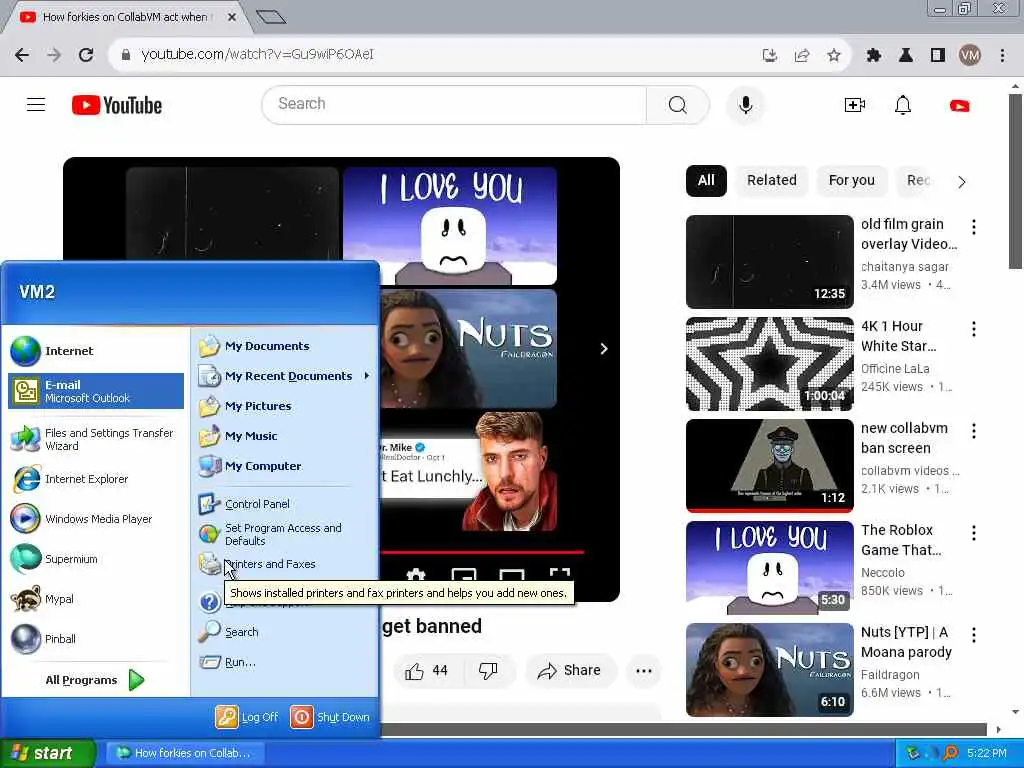The height and width of the screenshot is (768, 1024).
Task: Open YouTube hamburger guide menu
Action: (36, 104)
